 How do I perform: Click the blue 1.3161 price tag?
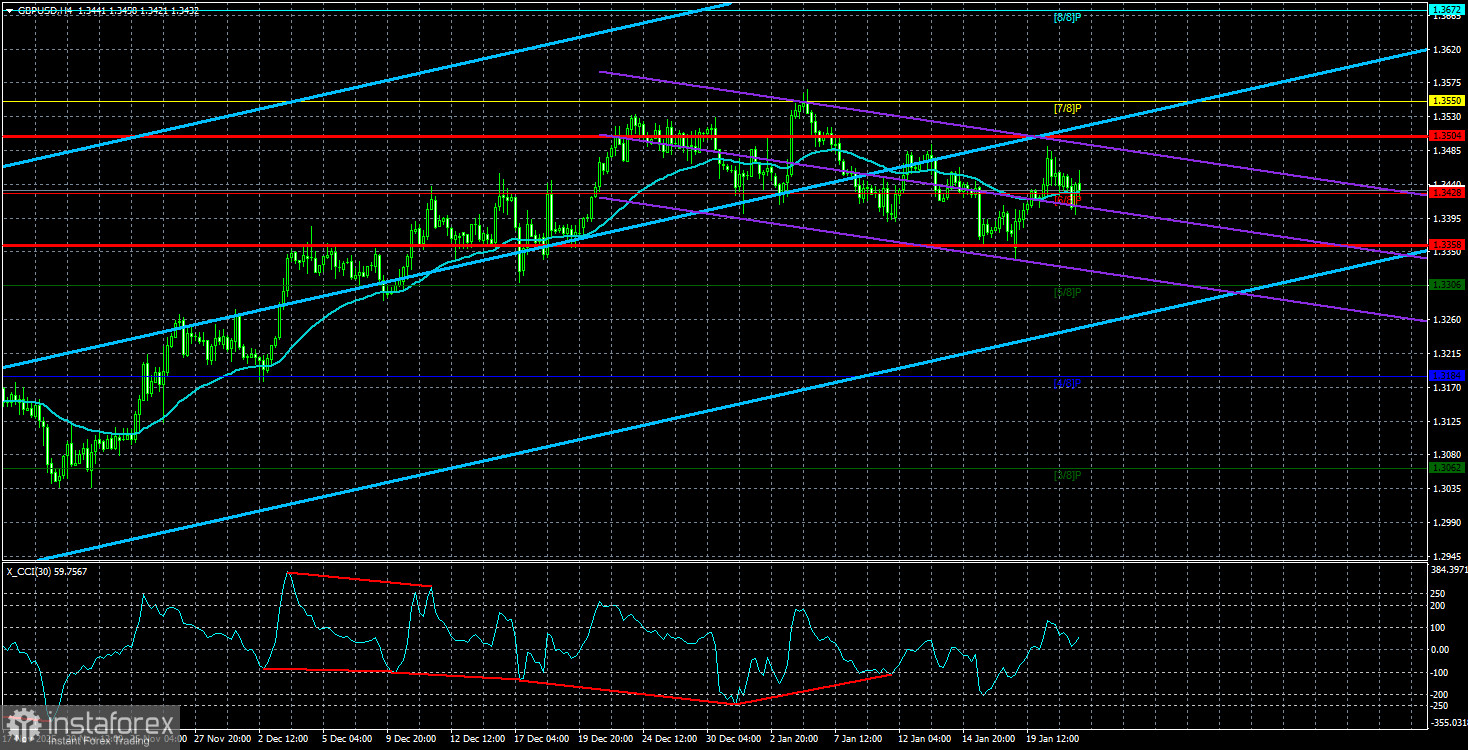coord(1445,376)
